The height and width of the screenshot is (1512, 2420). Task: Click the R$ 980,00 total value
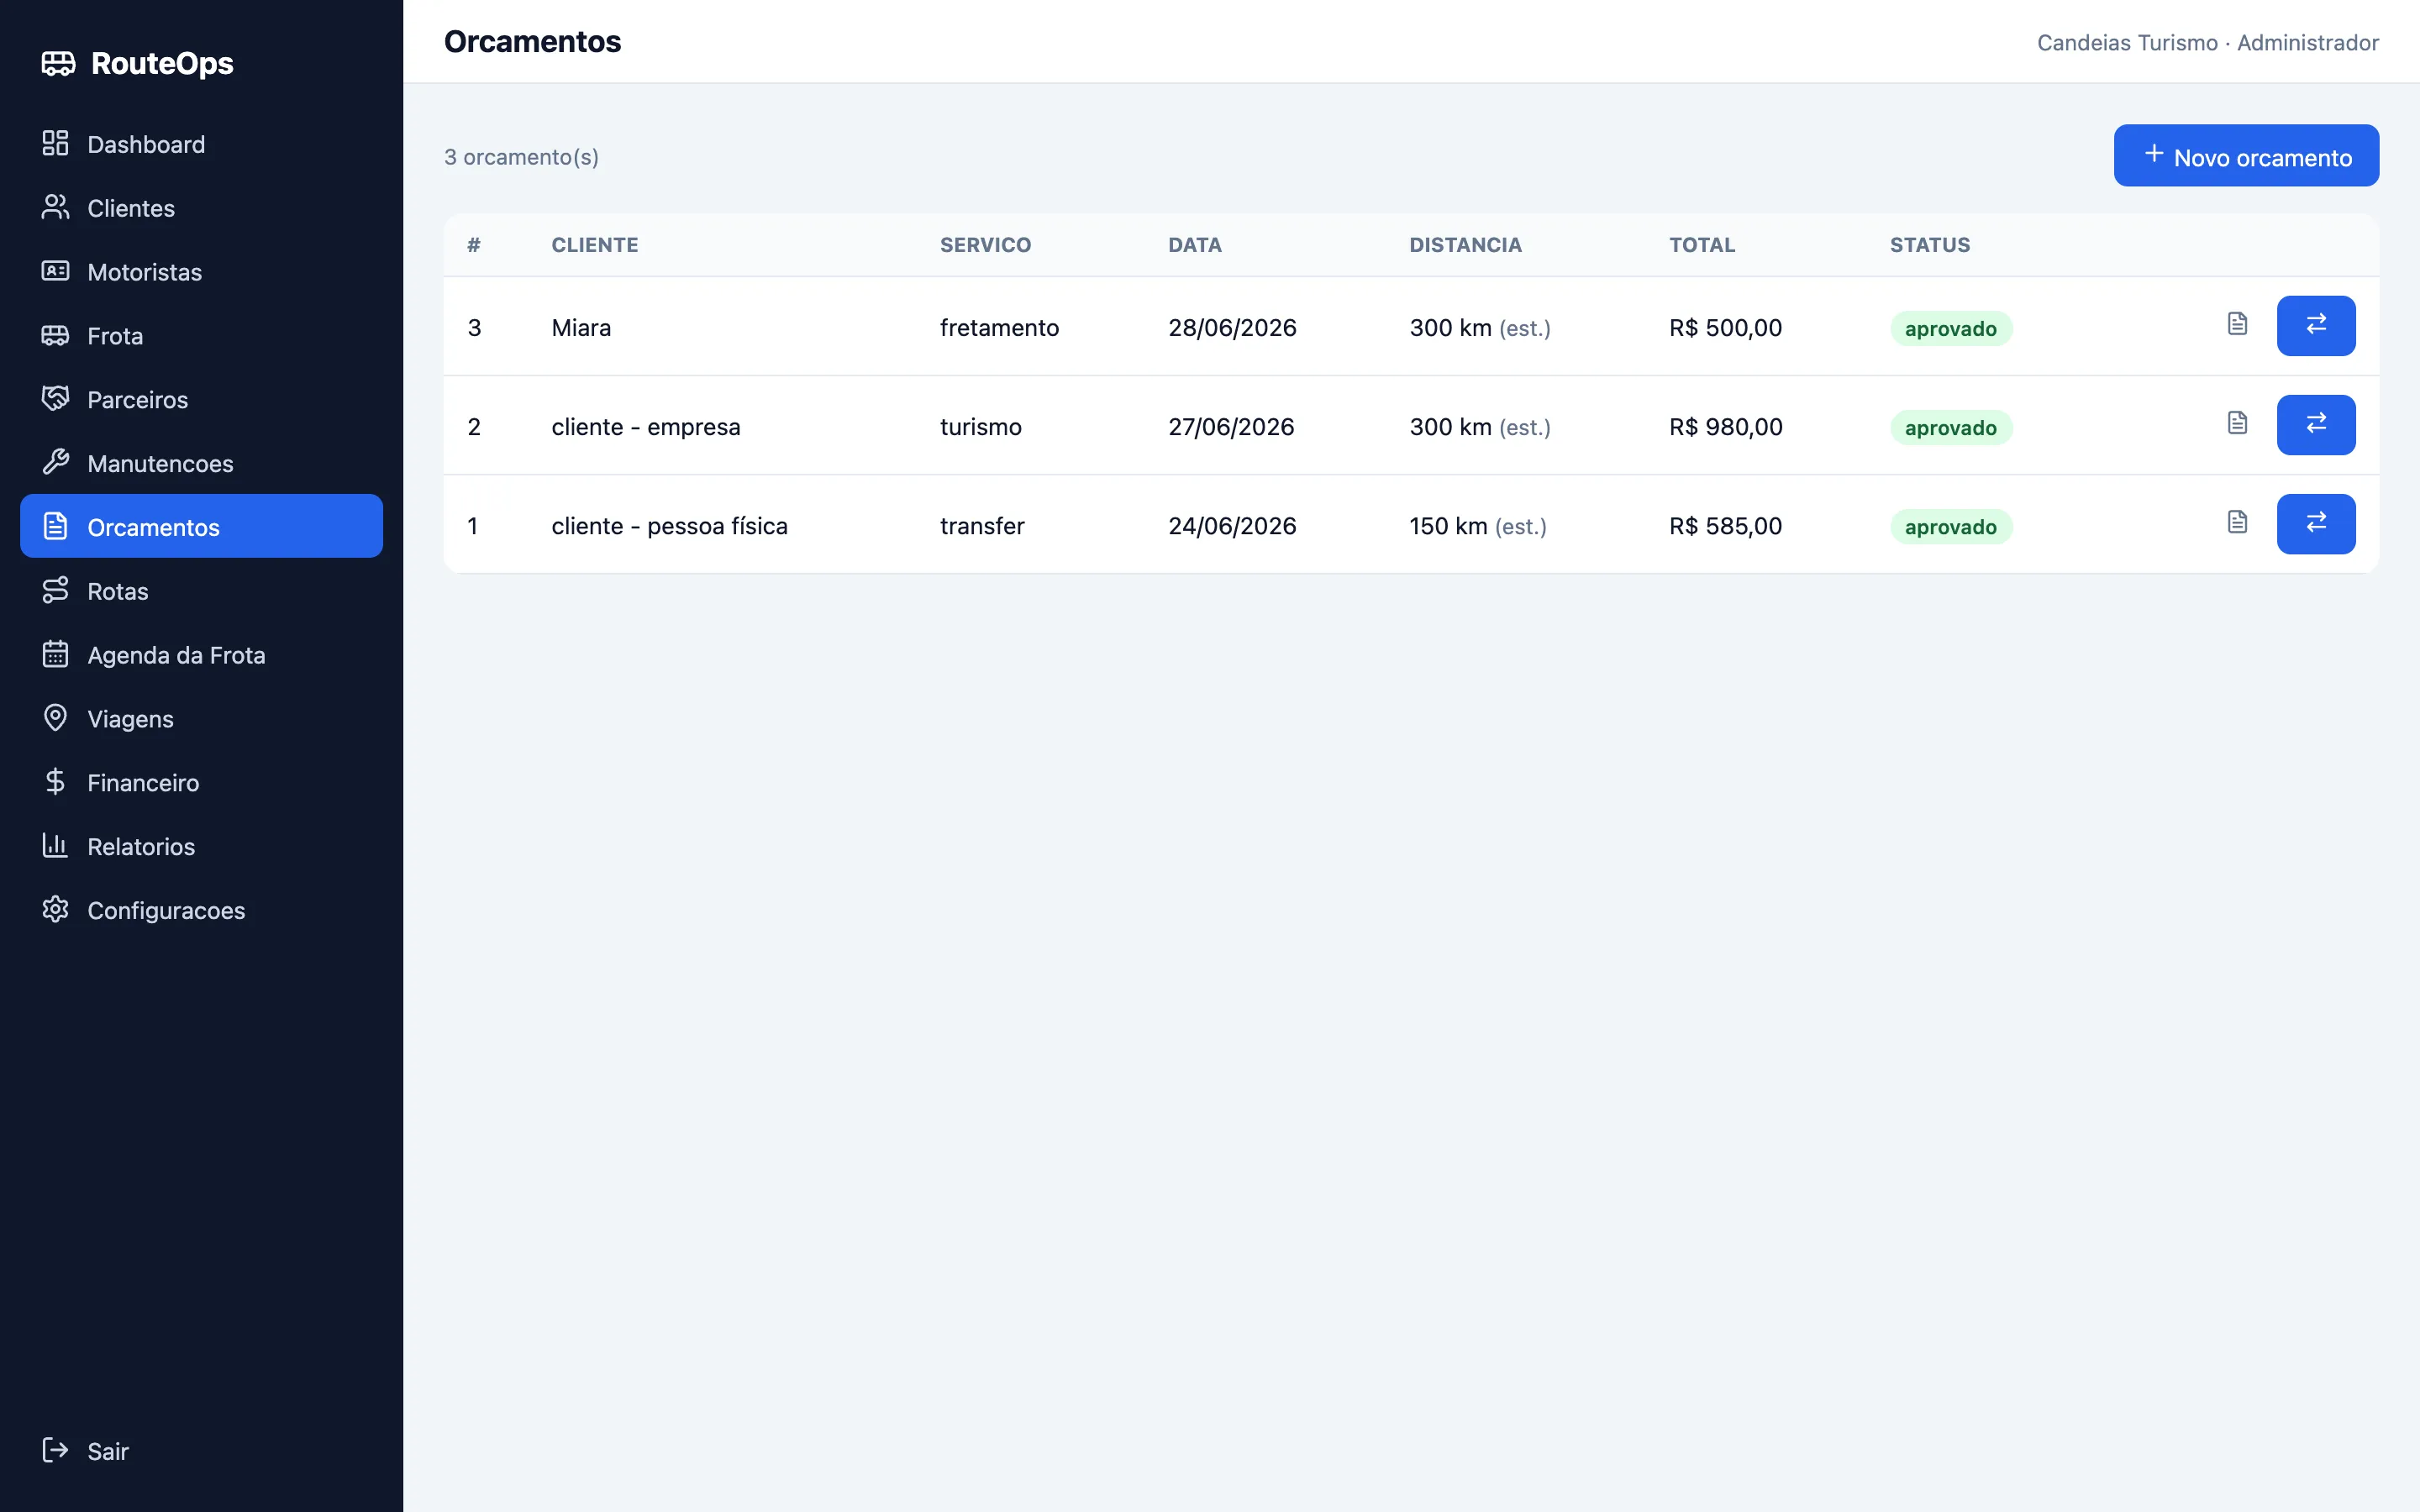tap(1725, 426)
